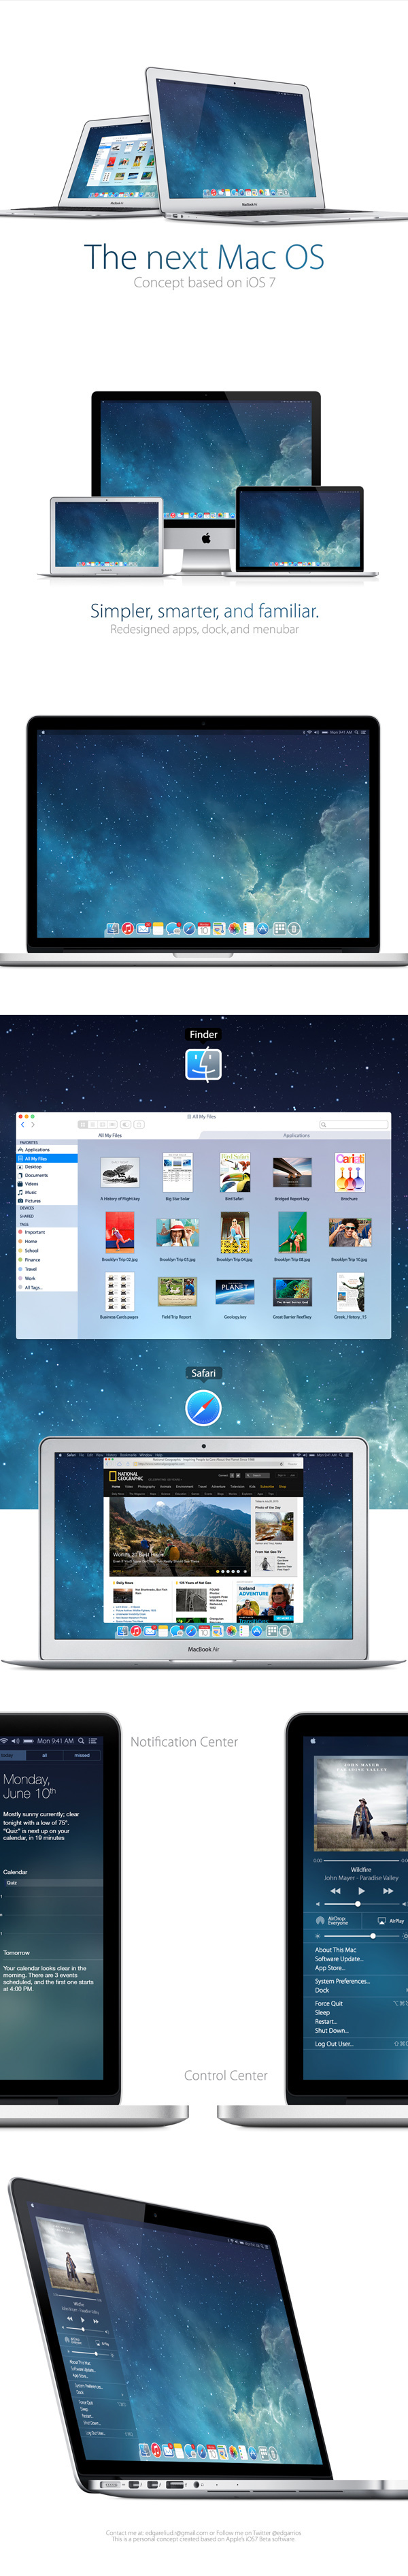Select the Great Barrier Reef.key thumbnail

tap(292, 1293)
